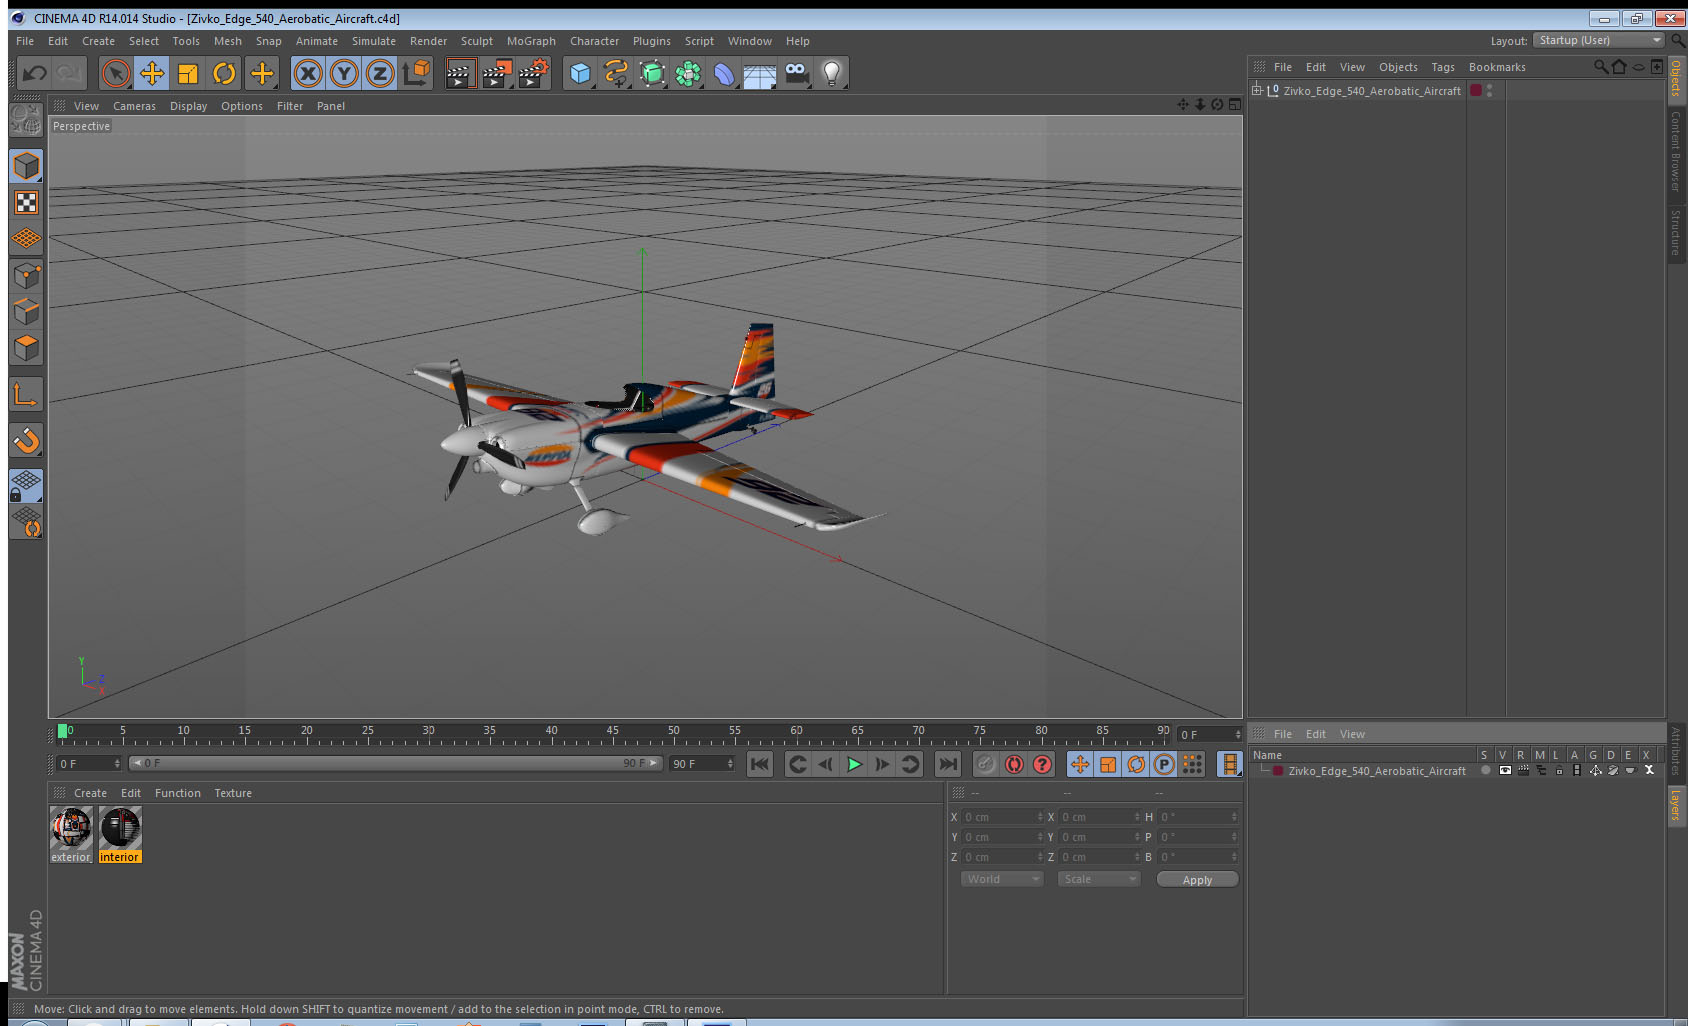
Task: Add a Light object
Action: (832, 73)
